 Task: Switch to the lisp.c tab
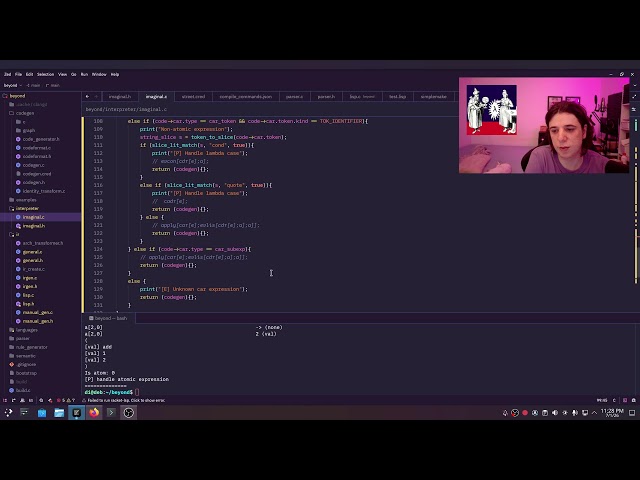coord(362,97)
